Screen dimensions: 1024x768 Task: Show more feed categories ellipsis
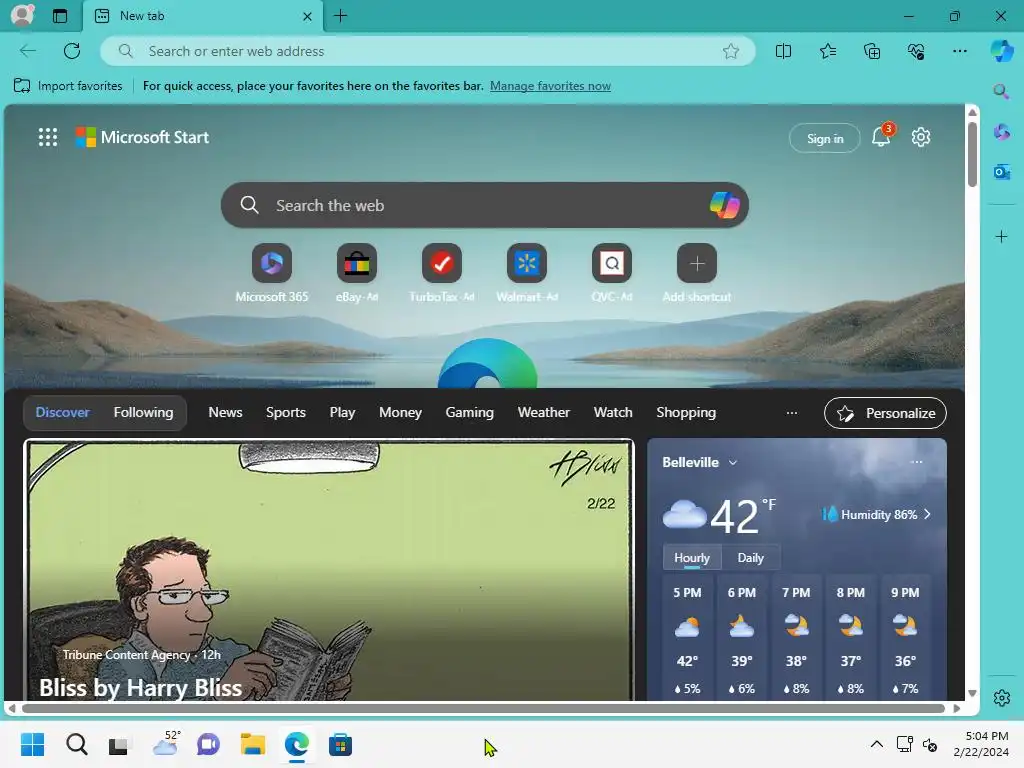792,412
